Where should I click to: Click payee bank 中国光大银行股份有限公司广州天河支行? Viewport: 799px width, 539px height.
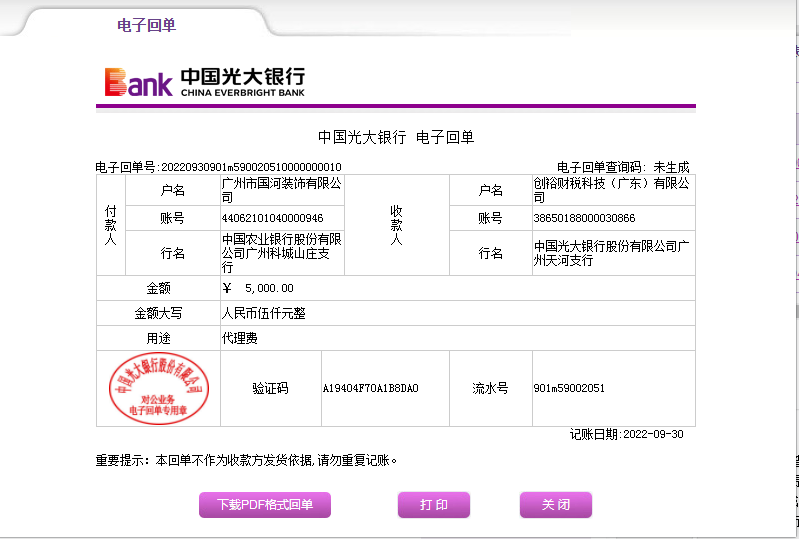[x=611, y=253]
